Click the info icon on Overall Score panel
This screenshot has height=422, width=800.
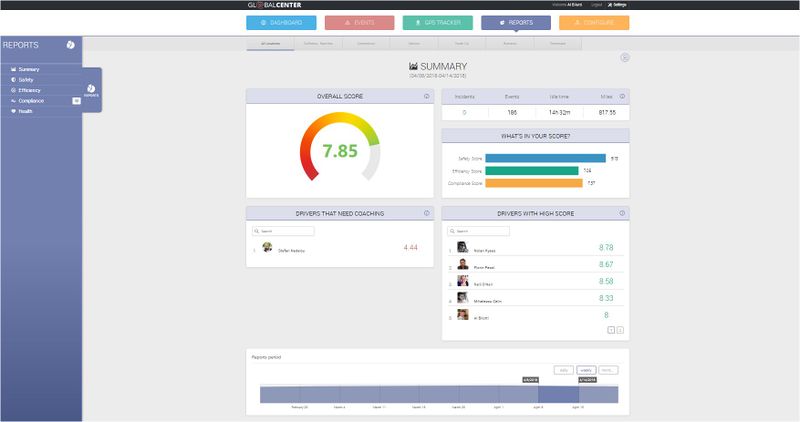point(426,97)
